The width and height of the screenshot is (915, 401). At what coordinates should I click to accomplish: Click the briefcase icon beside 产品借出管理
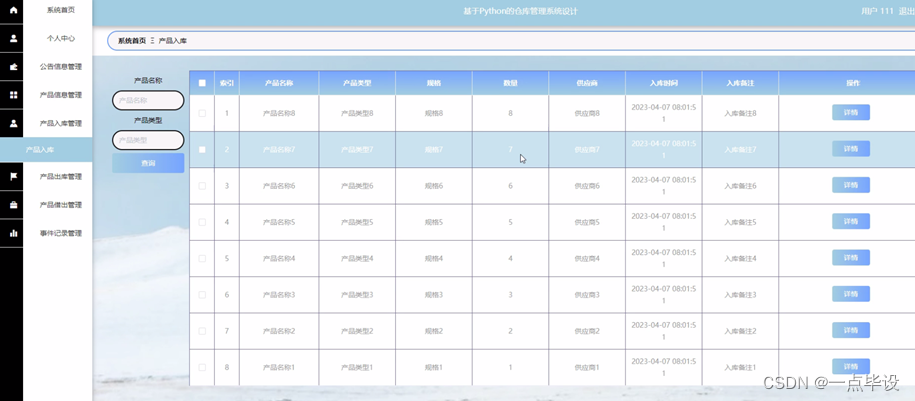pyautogui.click(x=14, y=205)
